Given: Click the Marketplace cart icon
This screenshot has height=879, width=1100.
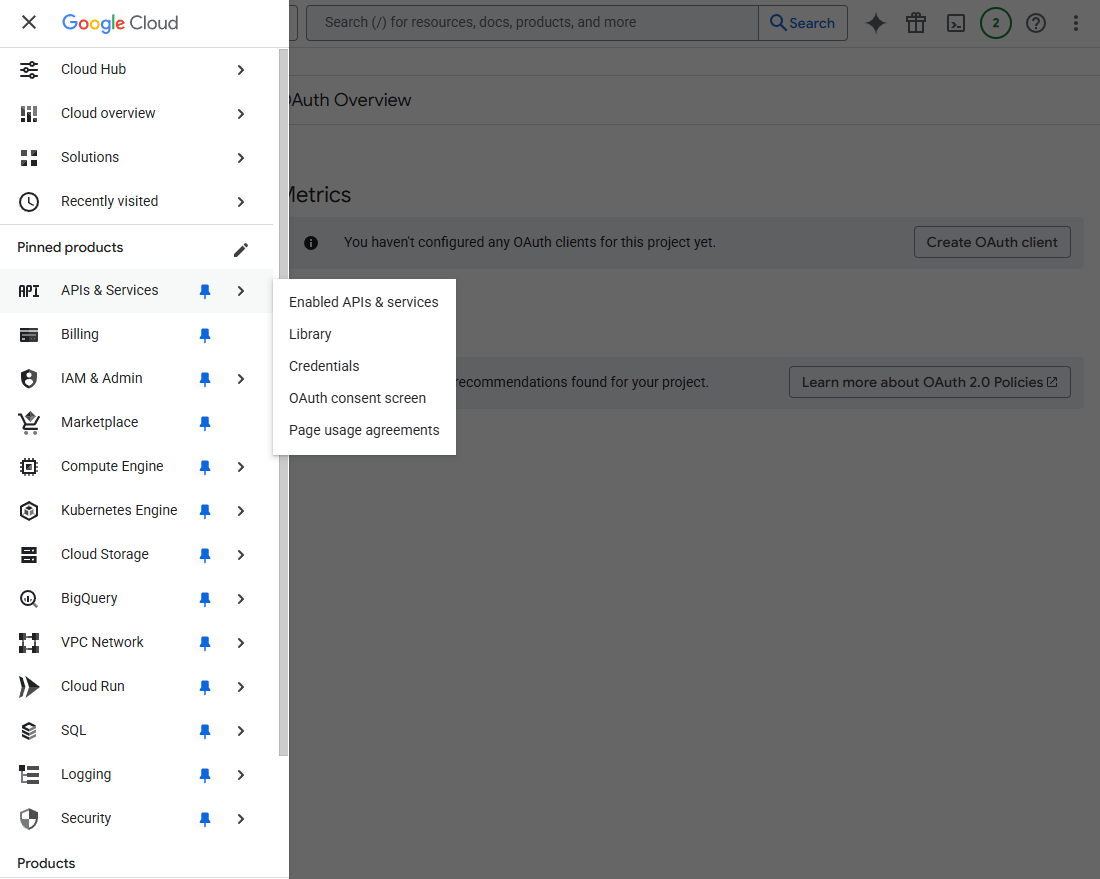Looking at the screenshot, I should pyautogui.click(x=29, y=423).
